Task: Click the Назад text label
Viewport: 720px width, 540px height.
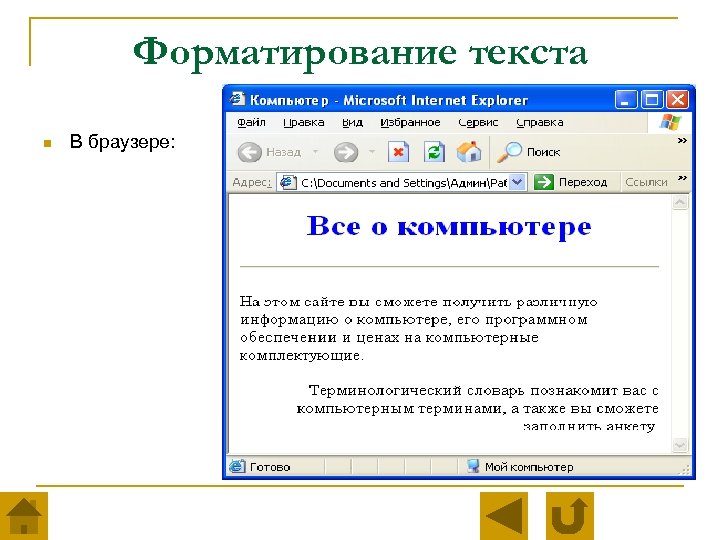Action: point(283,152)
